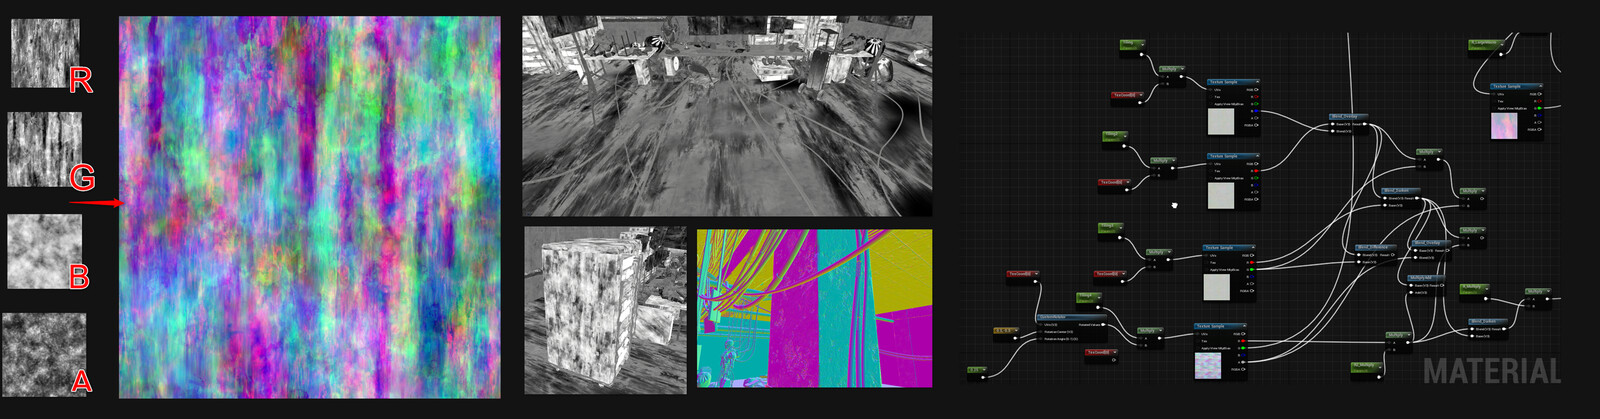Select the Blend_Difference node
1600x419 pixels.
click(1375, 253)
